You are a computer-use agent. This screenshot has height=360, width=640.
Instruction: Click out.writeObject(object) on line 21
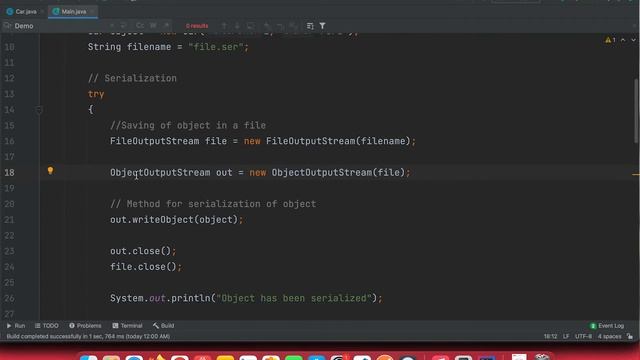(x=174, y=220)
